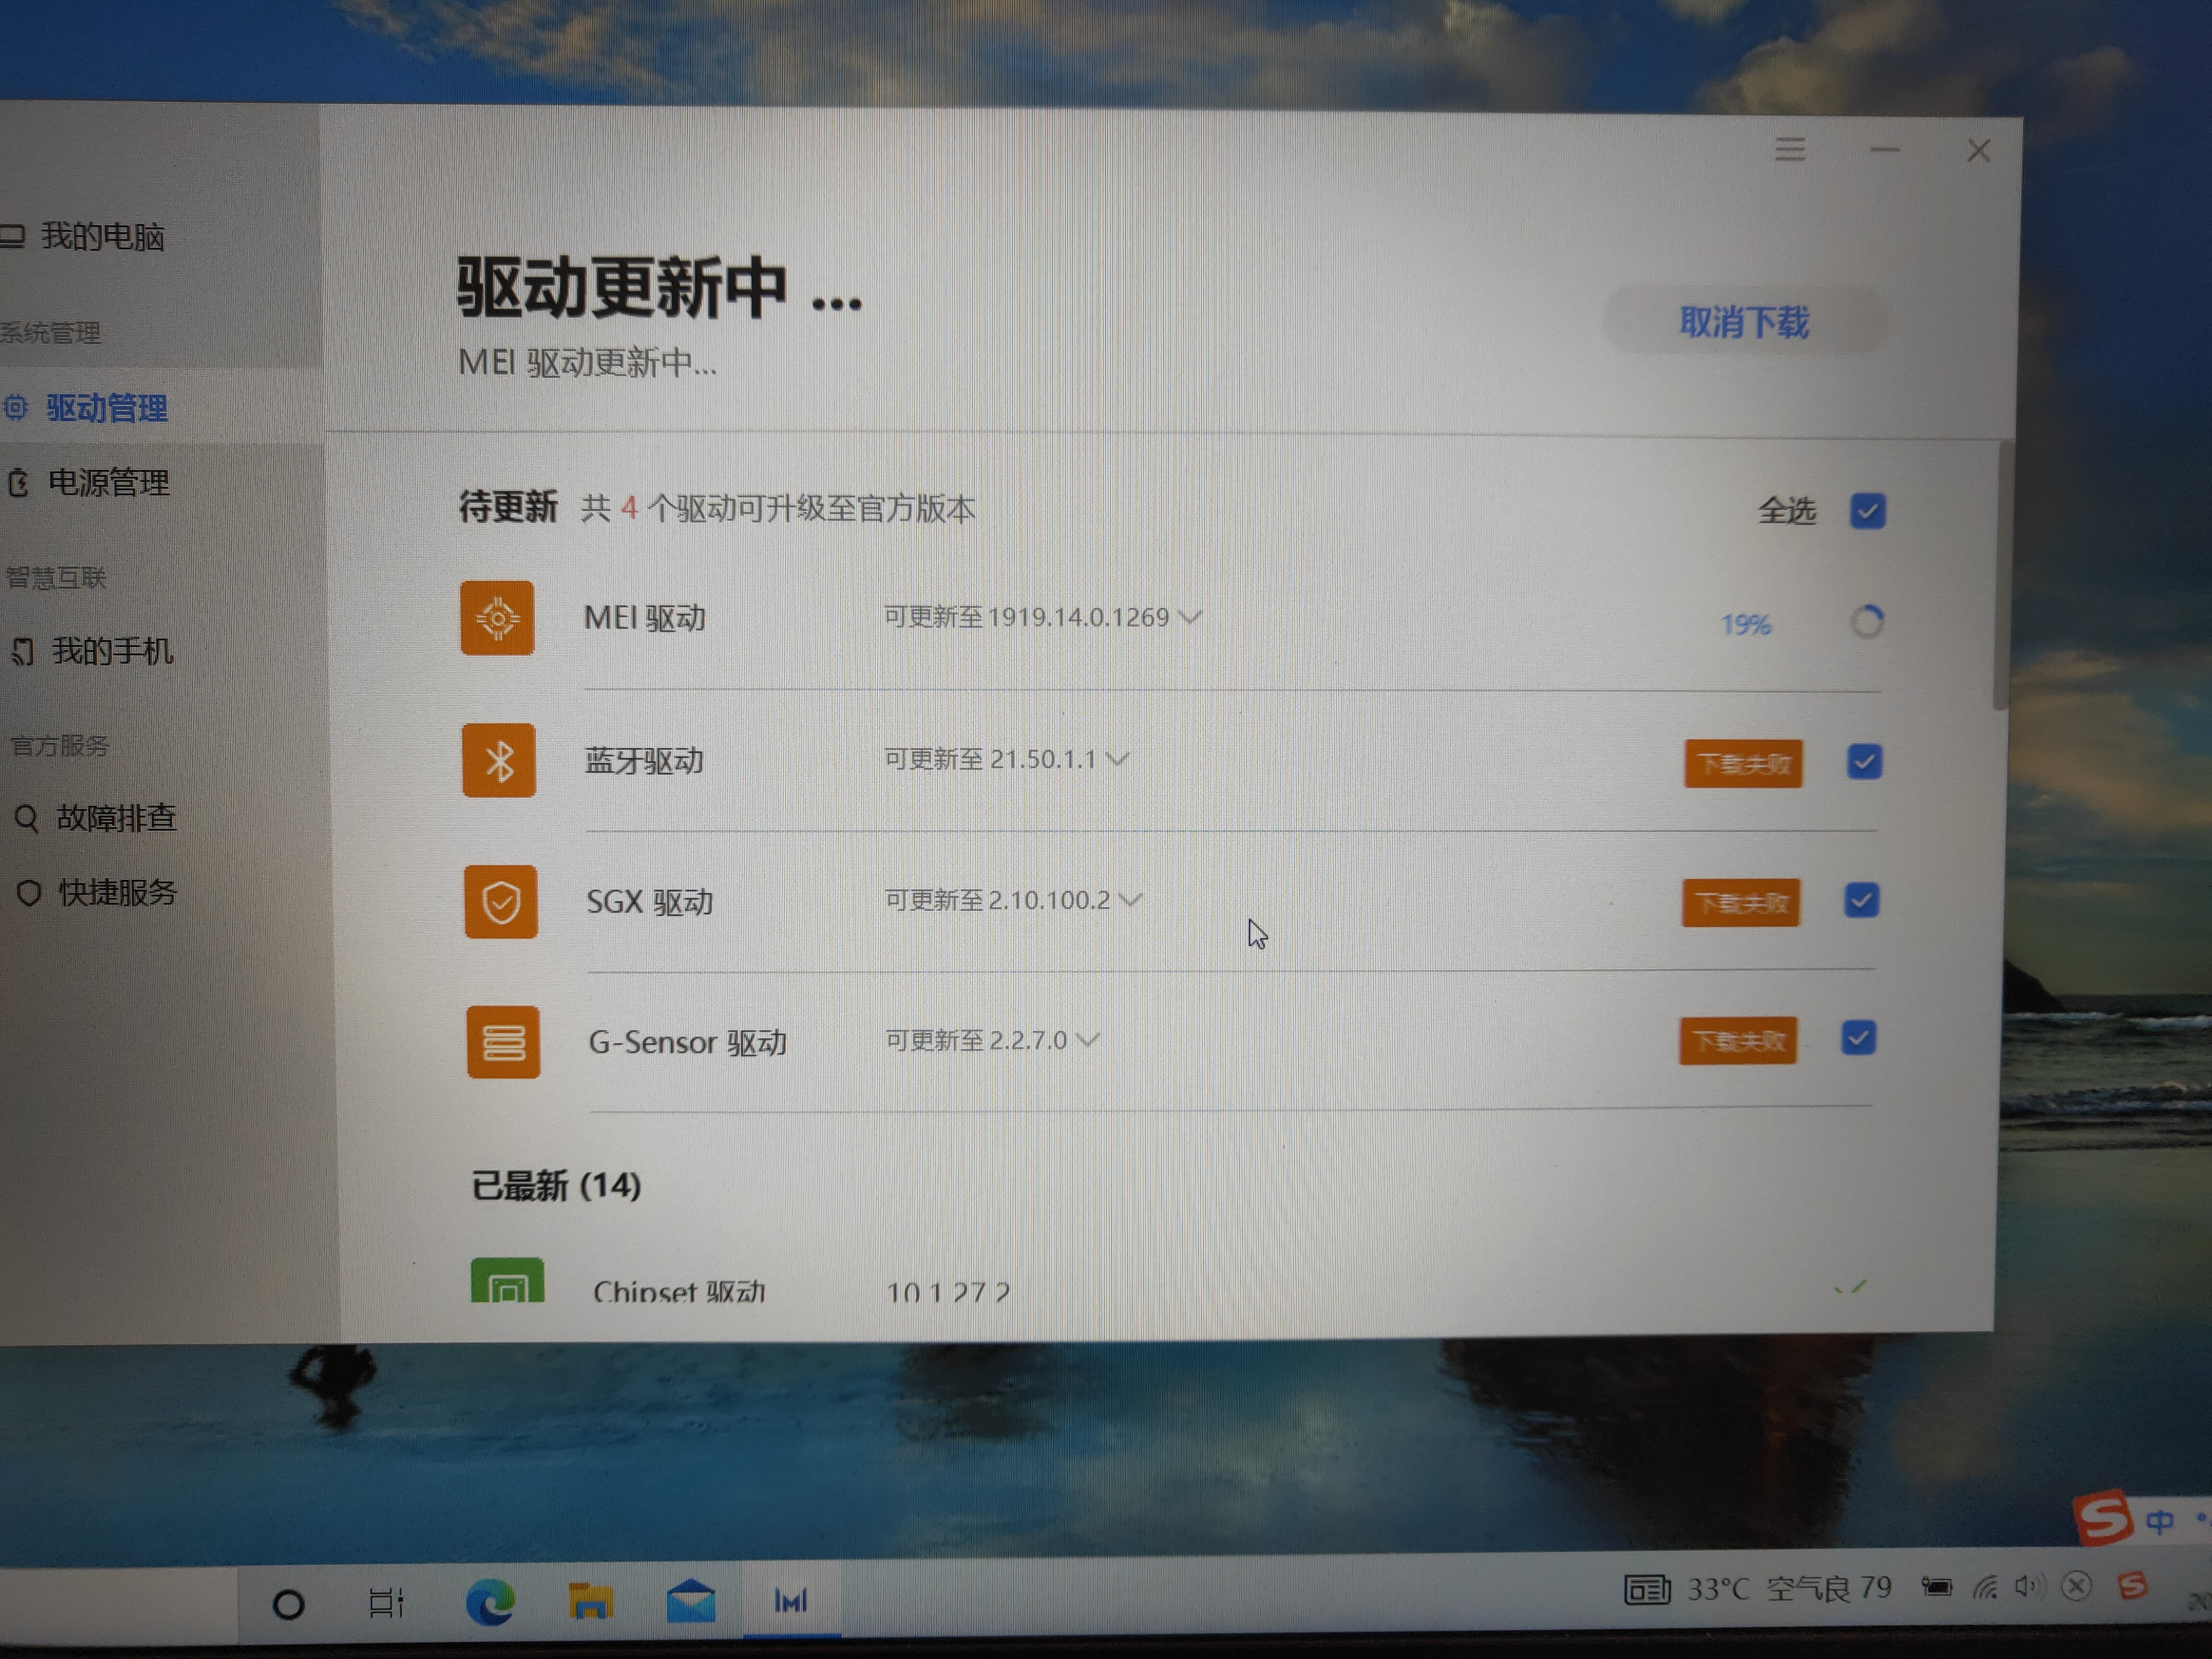Click the Bluetooth driver icon
2212x1659 pixels.
click(499, 760)
